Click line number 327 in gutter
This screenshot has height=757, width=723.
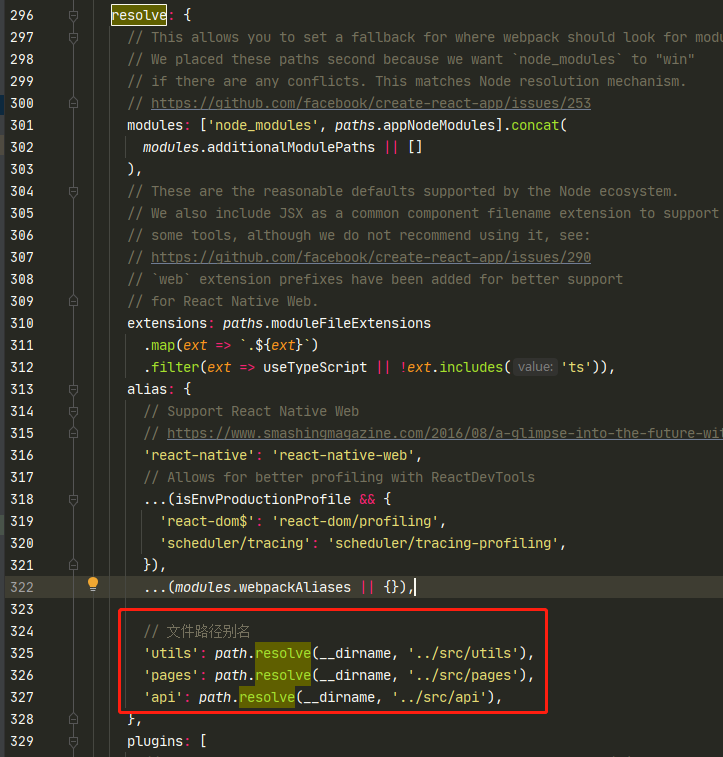tap(22, 697)
